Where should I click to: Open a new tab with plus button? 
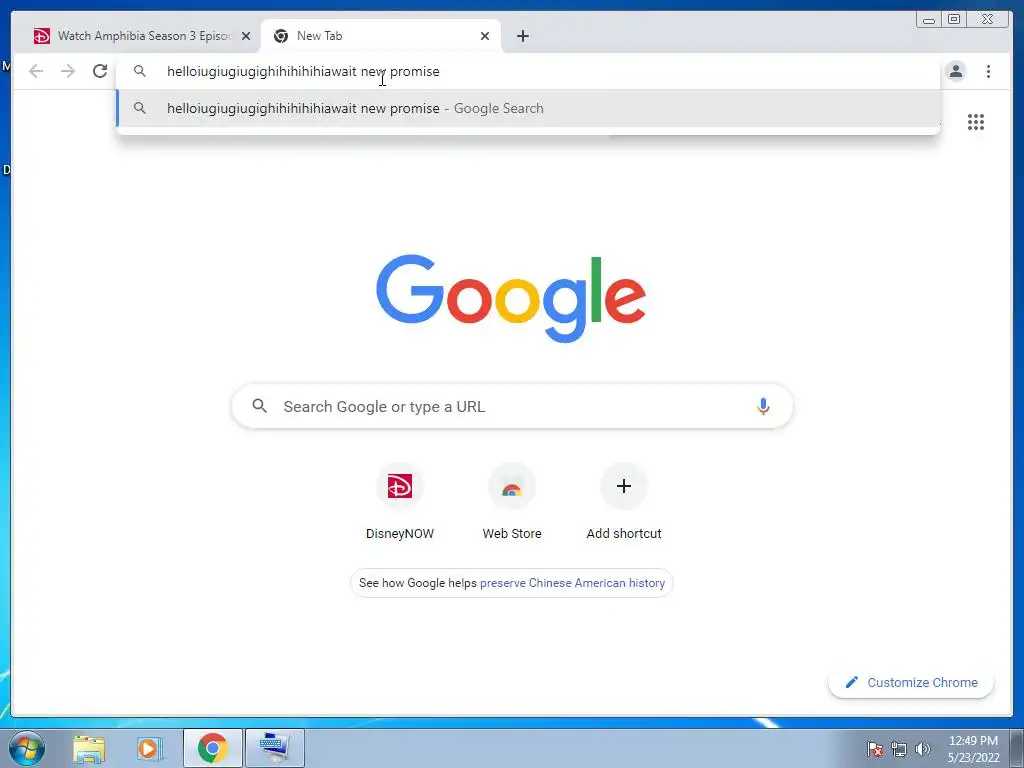[x=522, y=36]
